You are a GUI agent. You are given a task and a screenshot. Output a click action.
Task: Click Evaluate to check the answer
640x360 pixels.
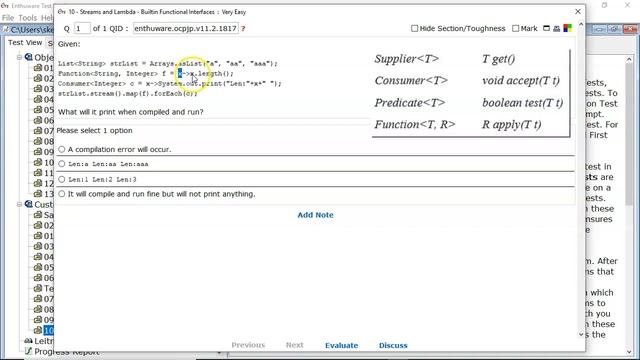(341, 345)
